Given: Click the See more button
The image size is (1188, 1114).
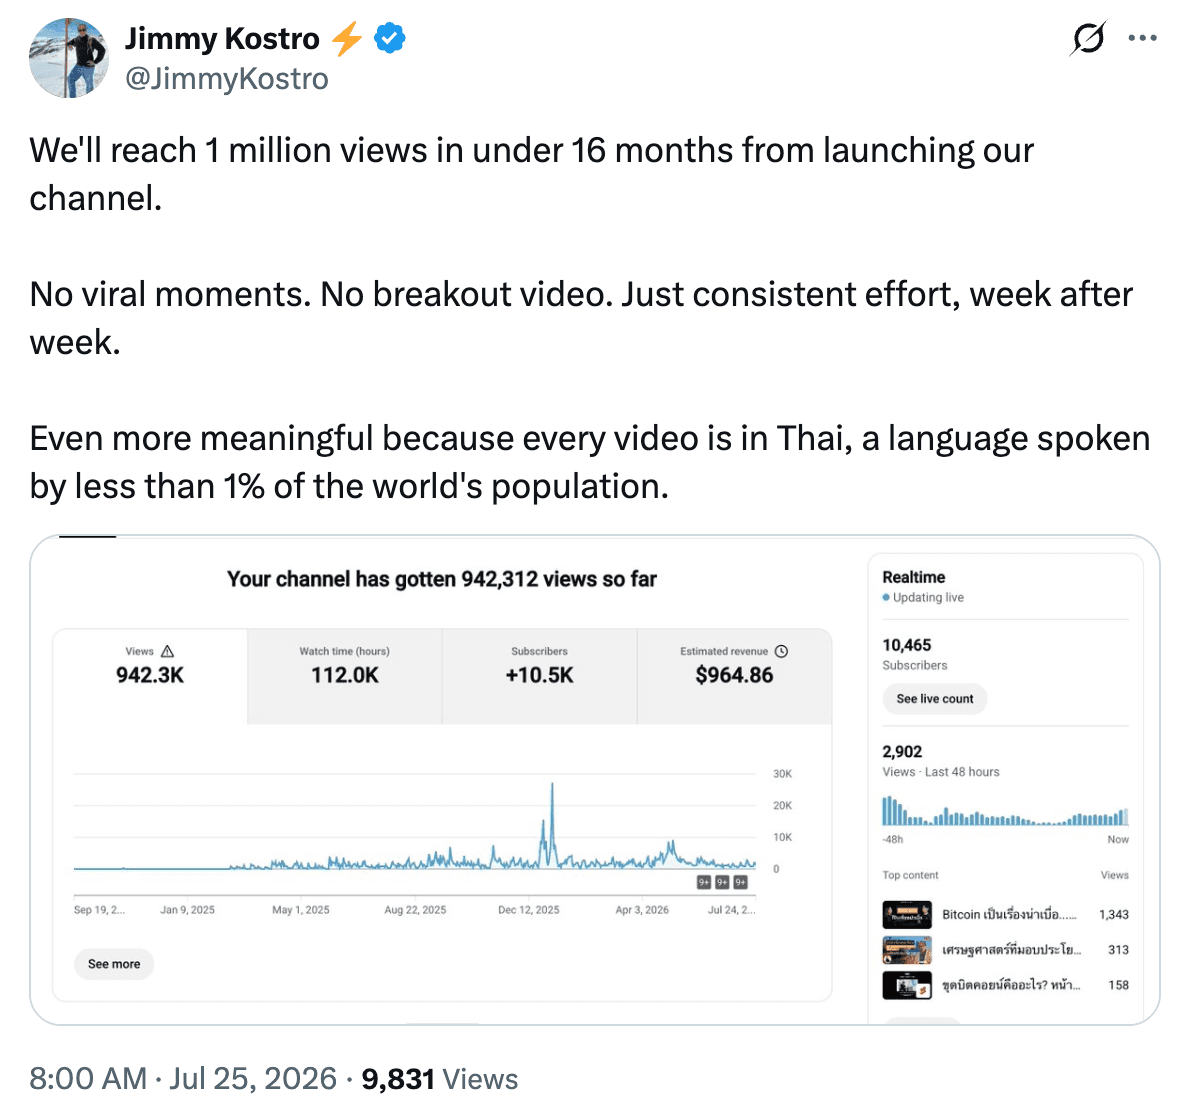Looking at the screenshot, I should coord(114,964).
